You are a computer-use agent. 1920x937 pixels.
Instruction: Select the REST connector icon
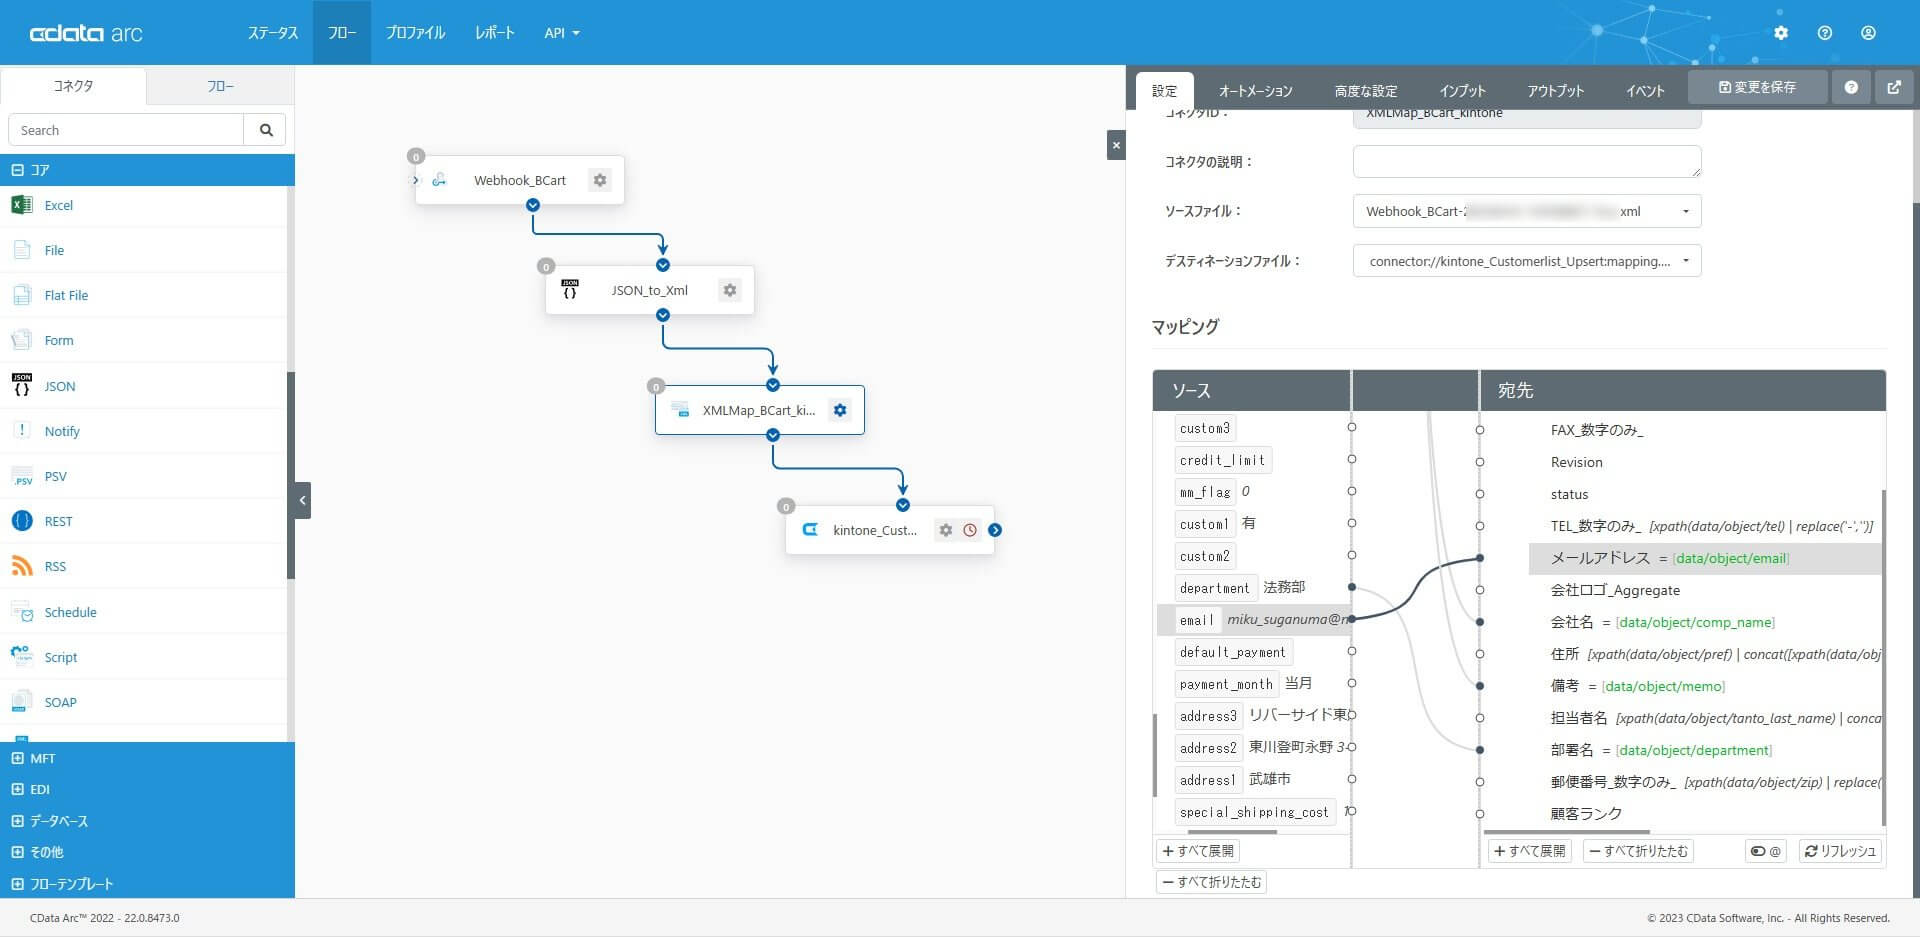[22, 521]
